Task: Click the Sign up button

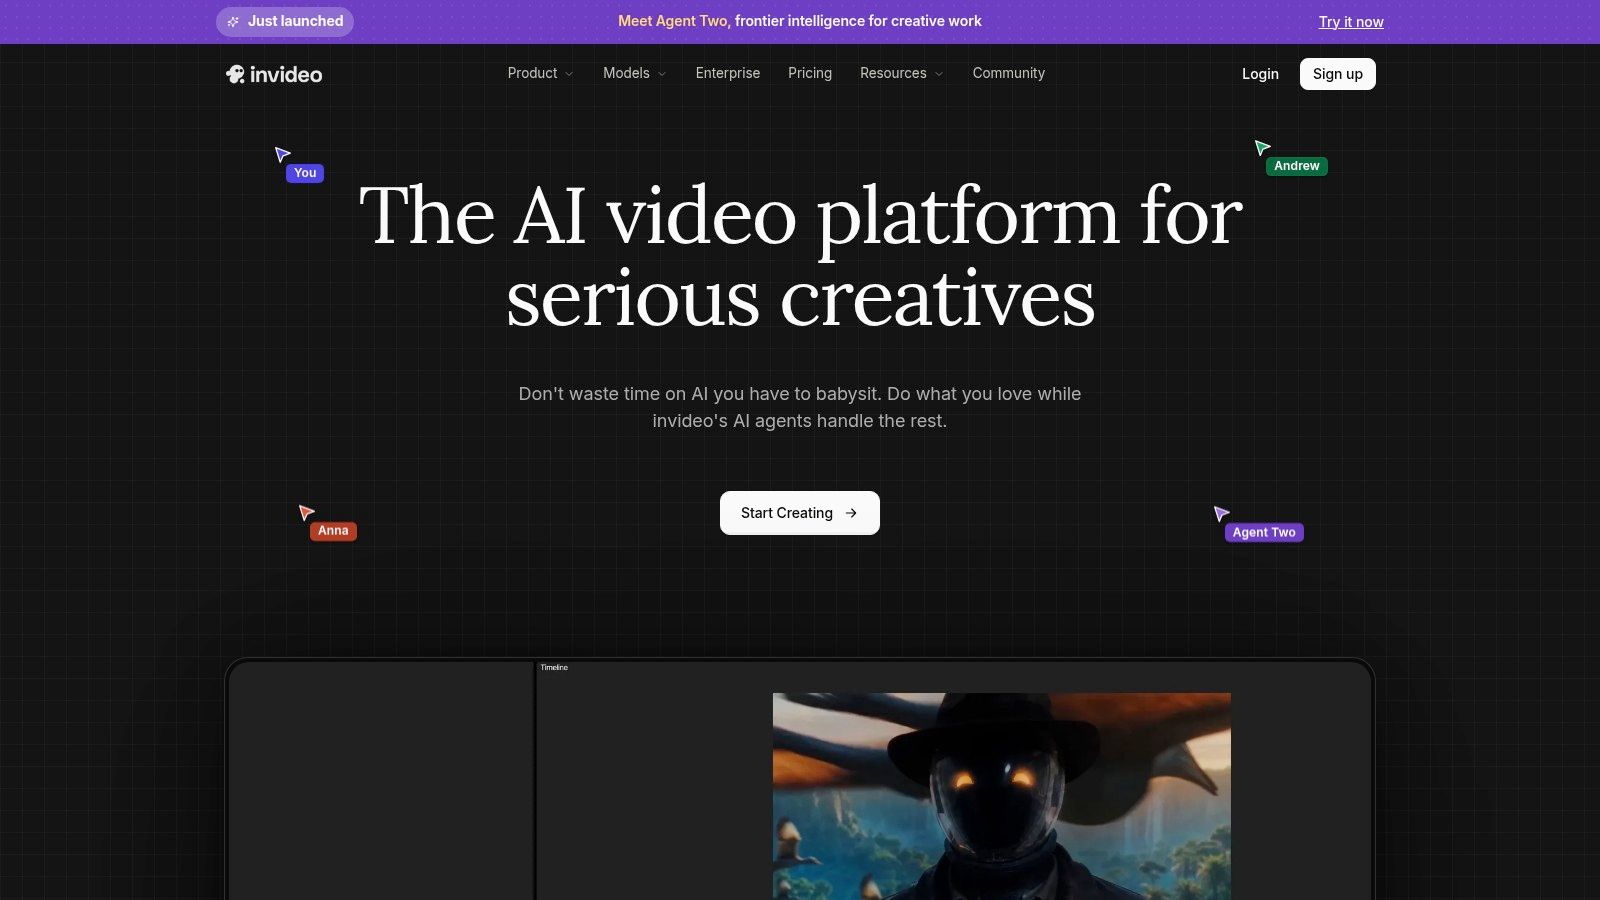Action: click(1338, 74)
